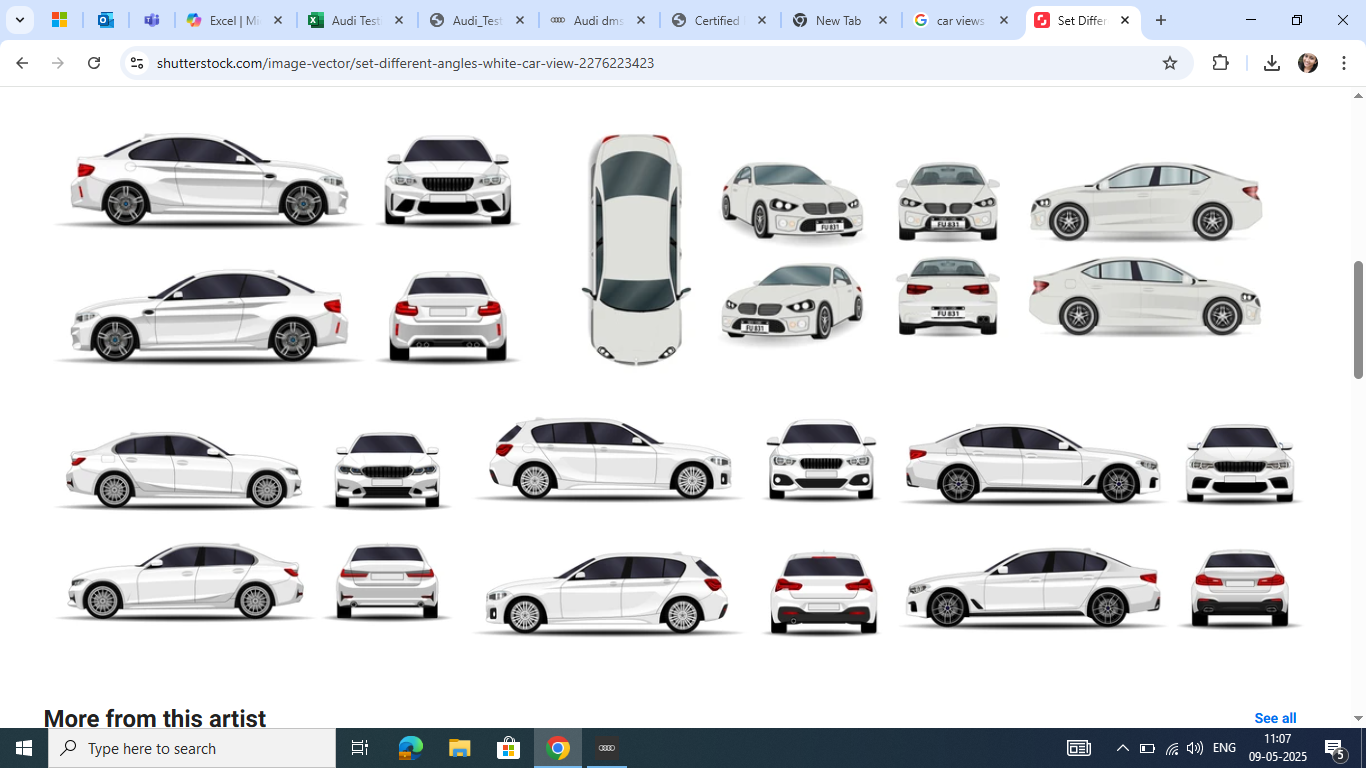Click the top-view white car image
Image resolution: width=1366 pixels, height=768 pixels.
(635, 249)
